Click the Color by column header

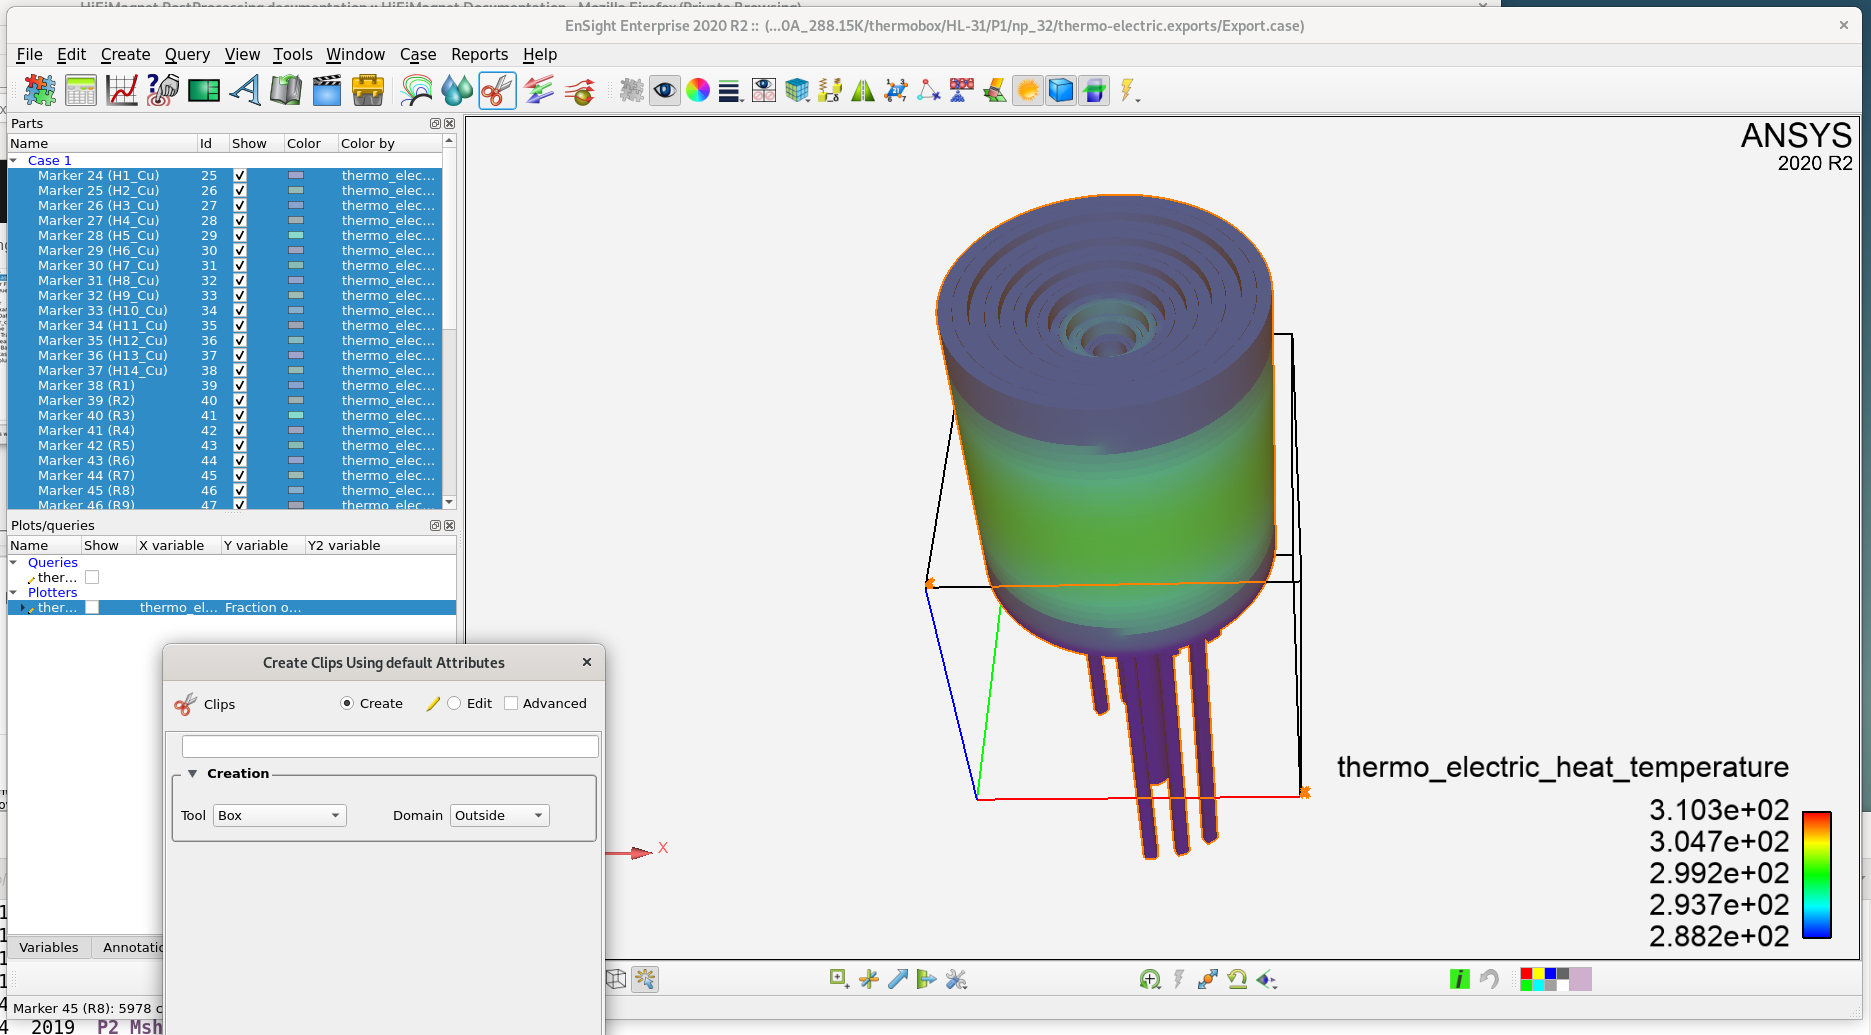(388, 143)
